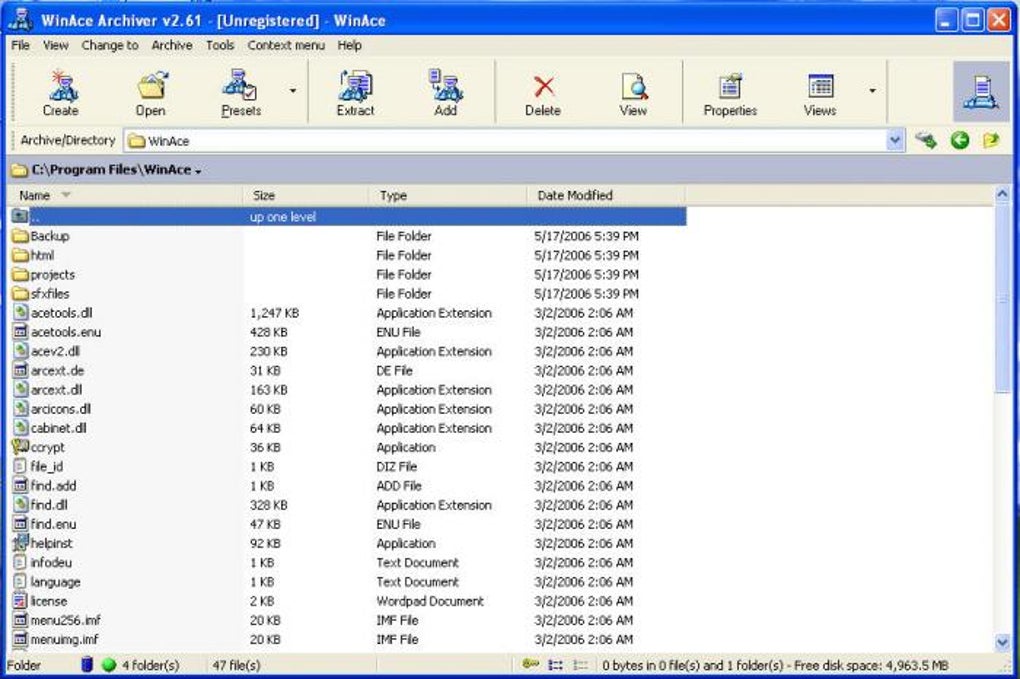Select the find.add file
The width and height of the screenshot is (1020, 679).
click(x=348, y=485)
